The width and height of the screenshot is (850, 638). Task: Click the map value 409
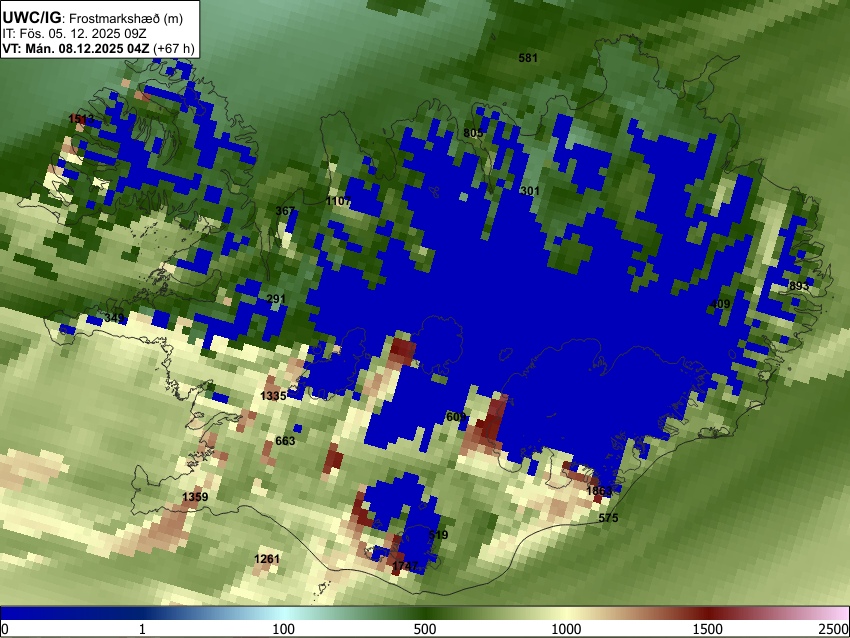(720, 304)
